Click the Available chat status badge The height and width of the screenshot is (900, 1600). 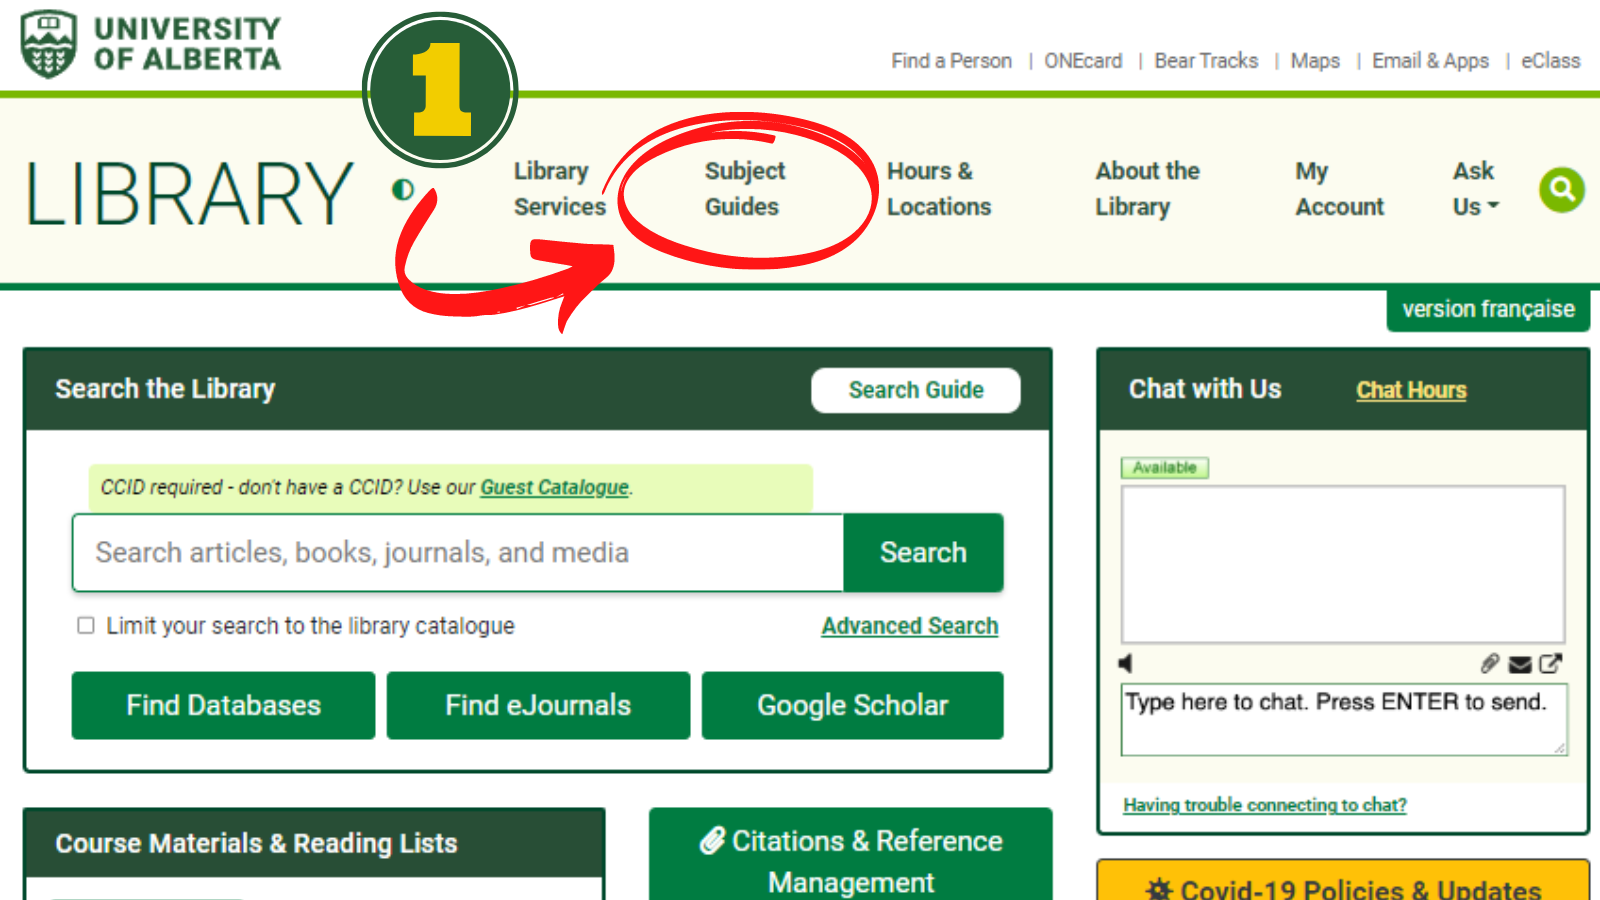pos(1165,467)
